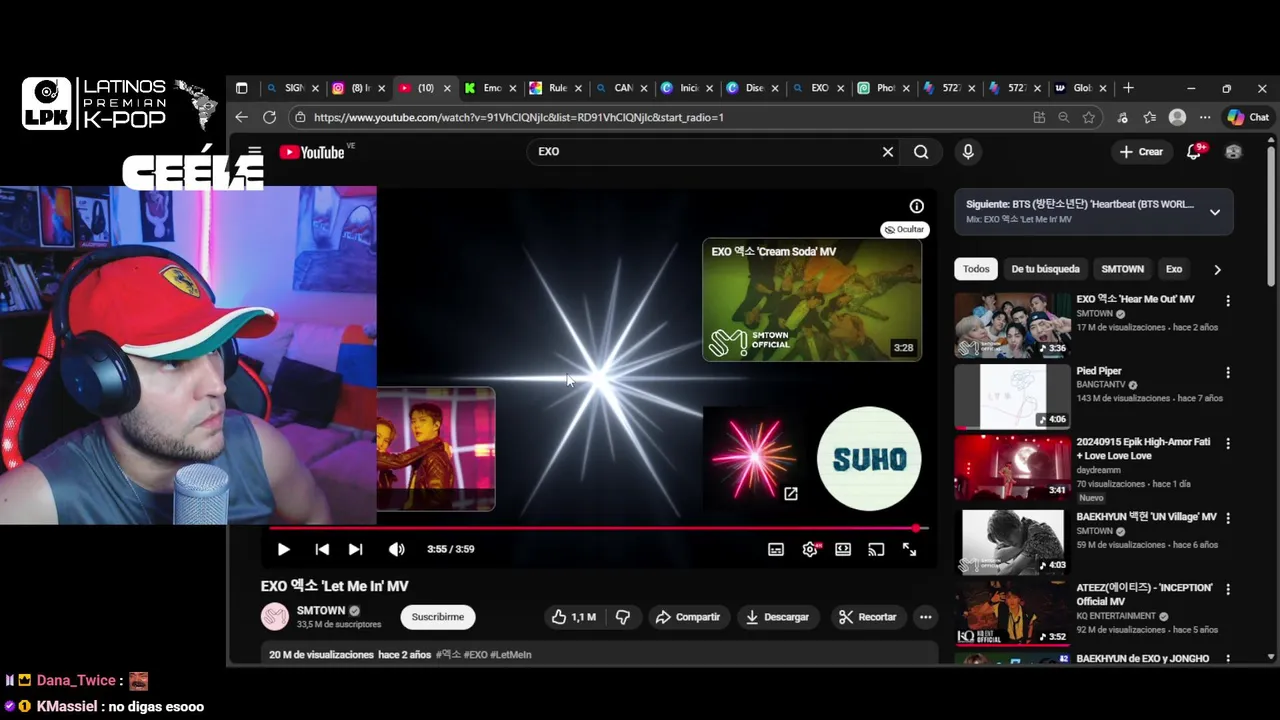Open ATEEZ INCEPTION video thumbnail
The height and width of the screenshot is (720, 1280).
1012,613
